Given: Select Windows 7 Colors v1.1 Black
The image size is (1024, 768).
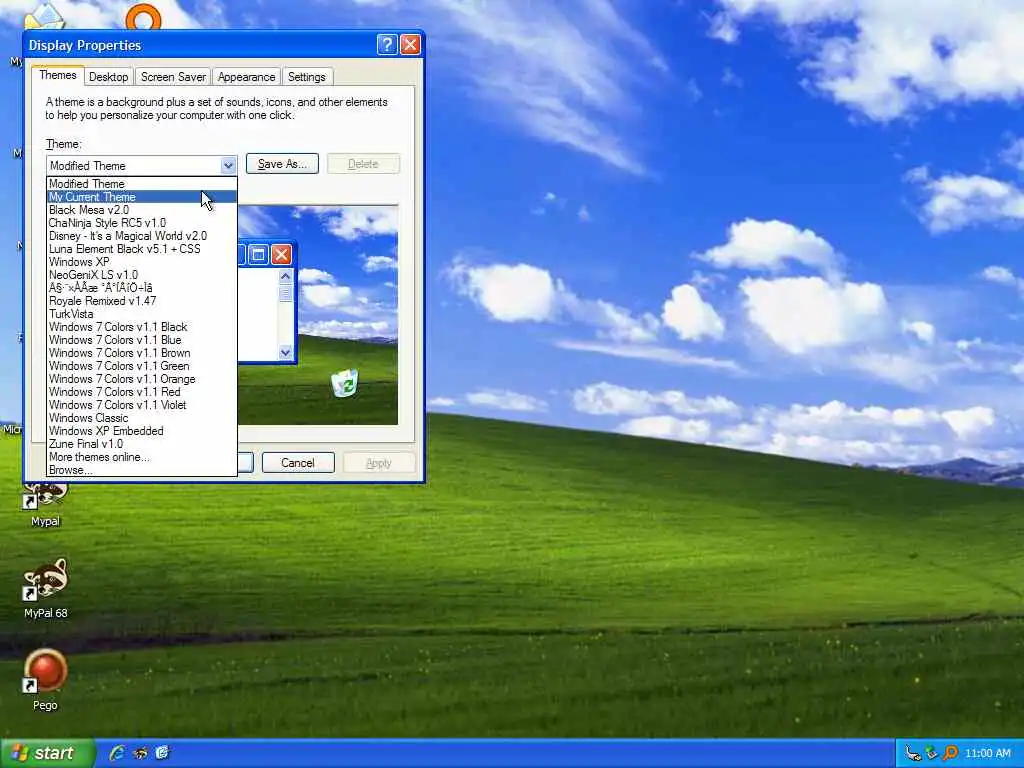Looking at the screenshot, I should (x=142, y=327).
